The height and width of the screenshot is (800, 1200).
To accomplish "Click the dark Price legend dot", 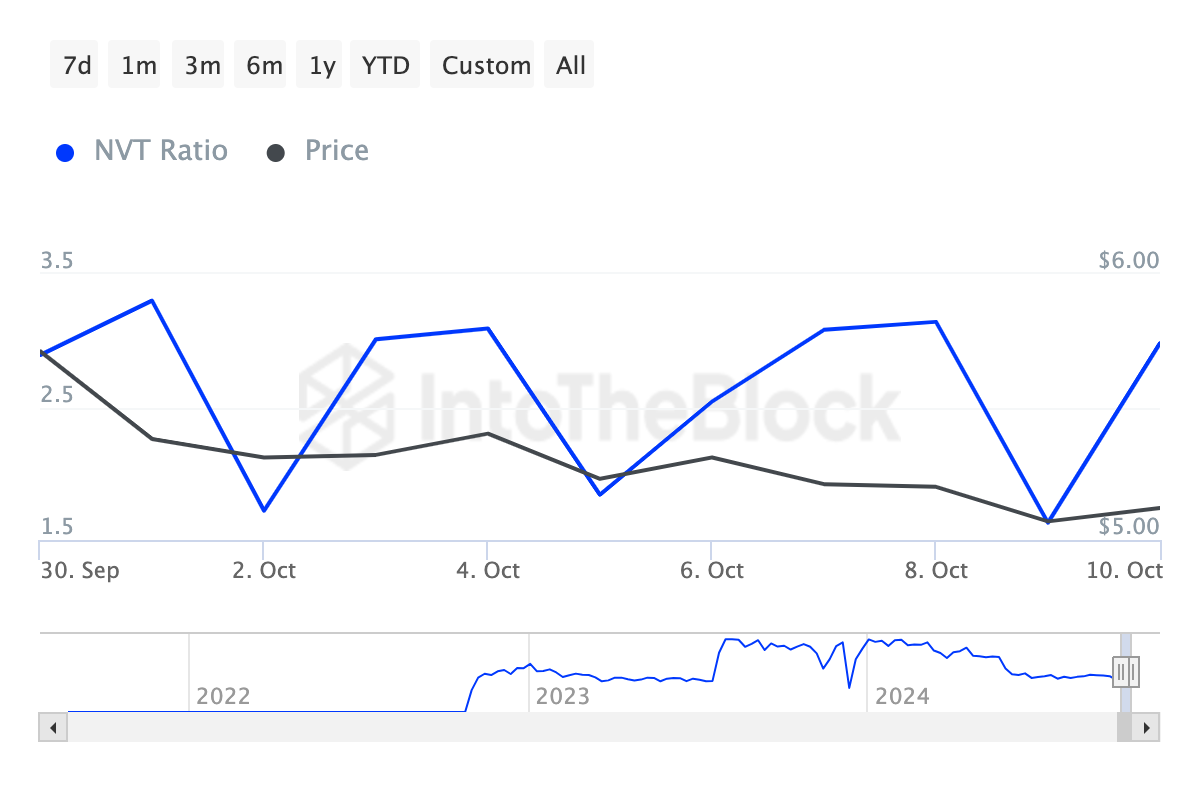I will [x=276, y=152].
